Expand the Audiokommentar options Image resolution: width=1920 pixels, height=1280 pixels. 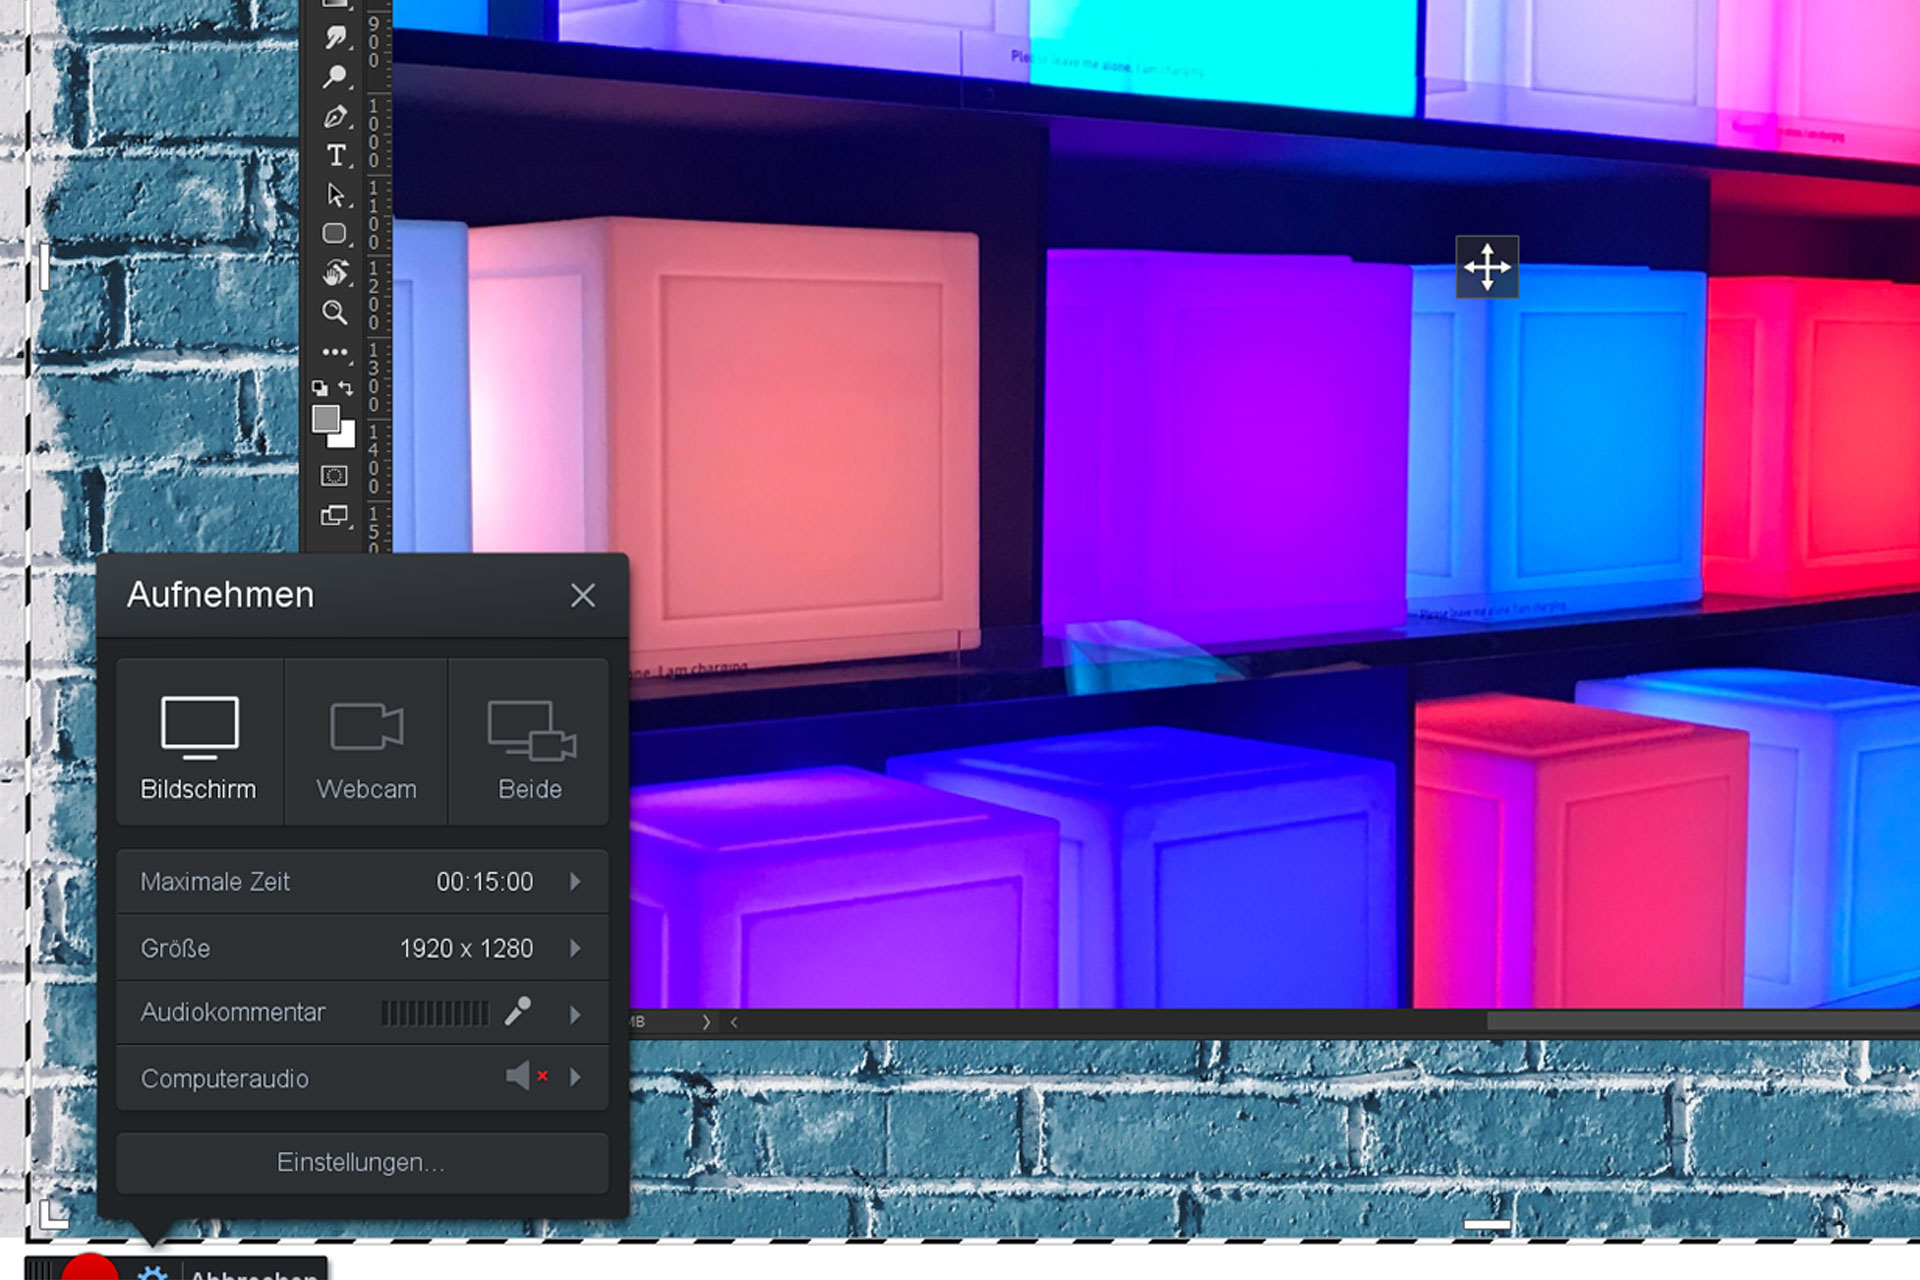pos(575,1014)
